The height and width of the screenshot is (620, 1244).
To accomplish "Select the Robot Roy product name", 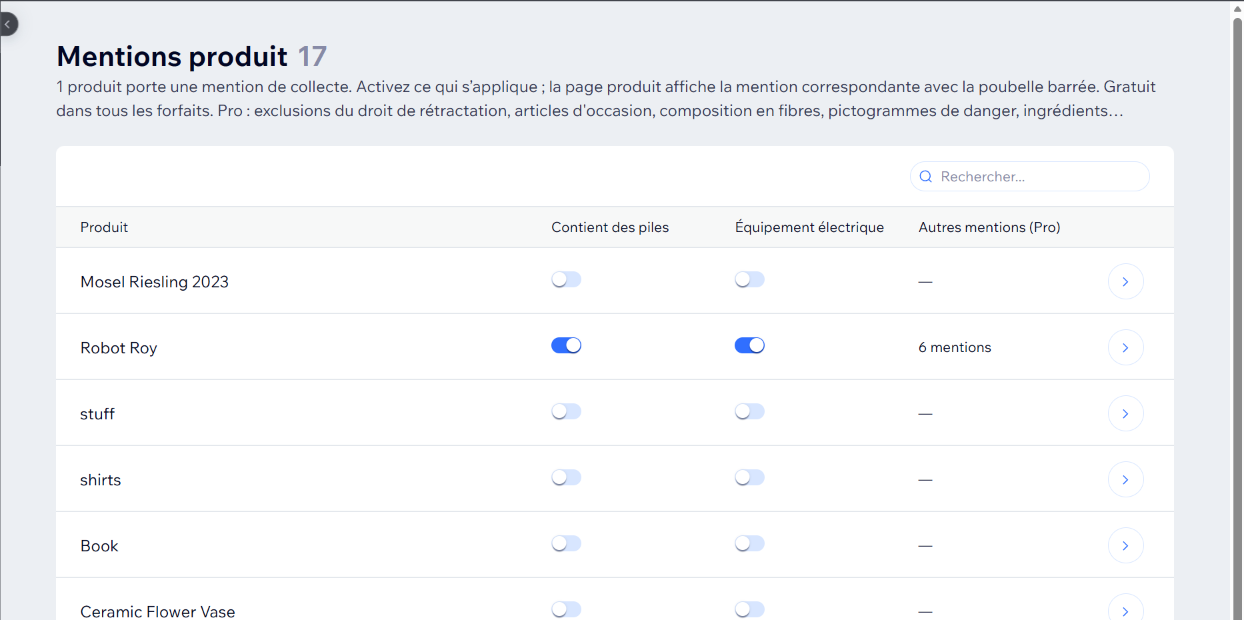I will 118,348.
